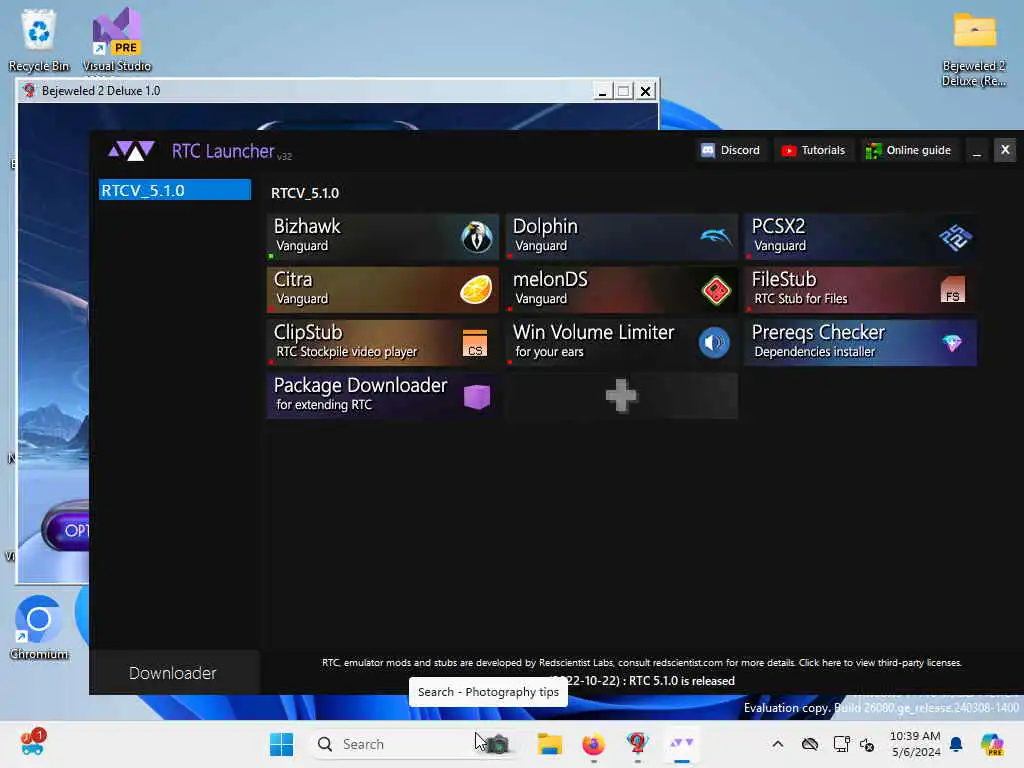Select the Visual Studio desktop shortcut
This screenshot has height=768, width=1024.
click(x=117, y=39)
